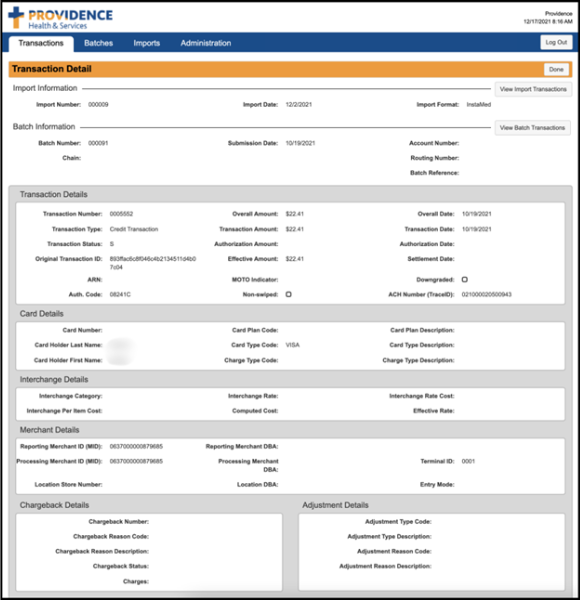Click the Transaction Detail heading
580x600 pixels.
[x=52, y=69]
